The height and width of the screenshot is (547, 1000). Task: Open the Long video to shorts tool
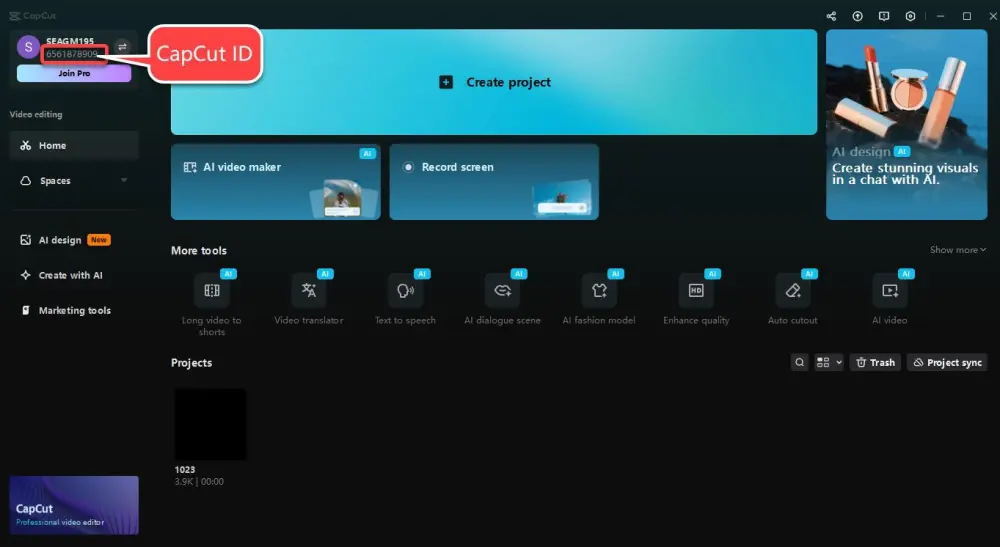(212, 291)
